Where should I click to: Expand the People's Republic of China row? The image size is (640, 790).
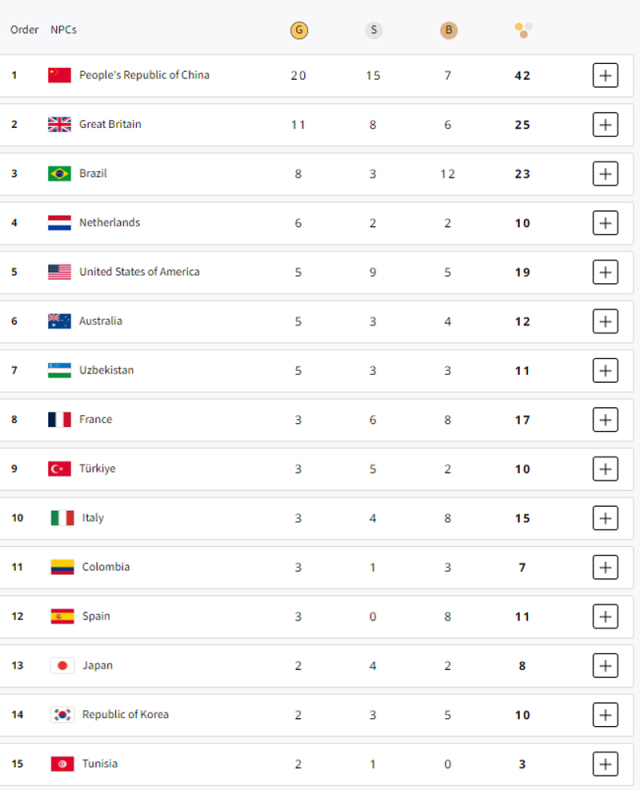[x=605, y=76]
